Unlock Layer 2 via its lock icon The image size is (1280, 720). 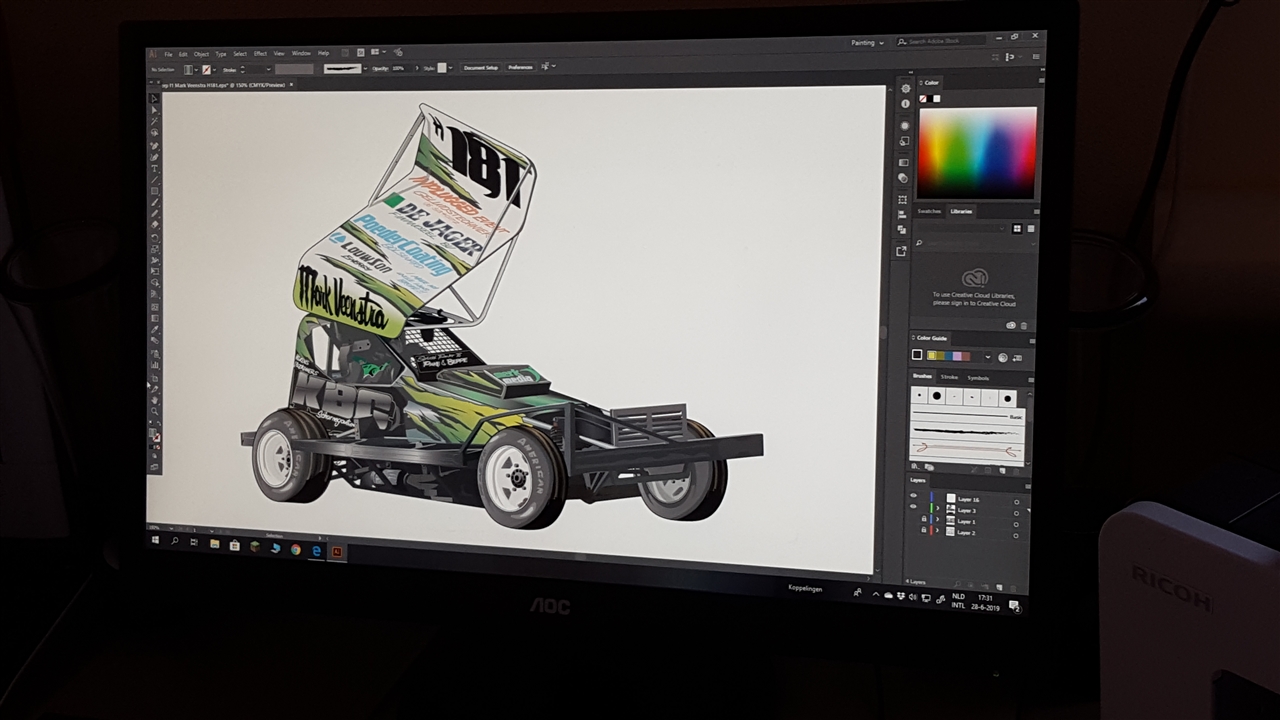(x=924, y=530)
